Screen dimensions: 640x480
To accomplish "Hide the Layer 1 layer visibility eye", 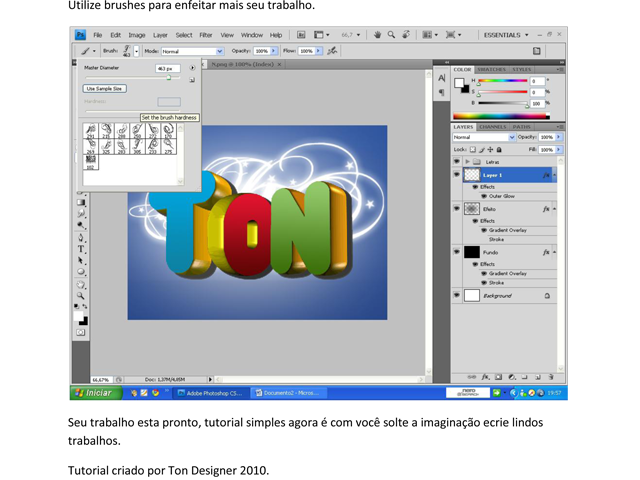I will (457, 175).
